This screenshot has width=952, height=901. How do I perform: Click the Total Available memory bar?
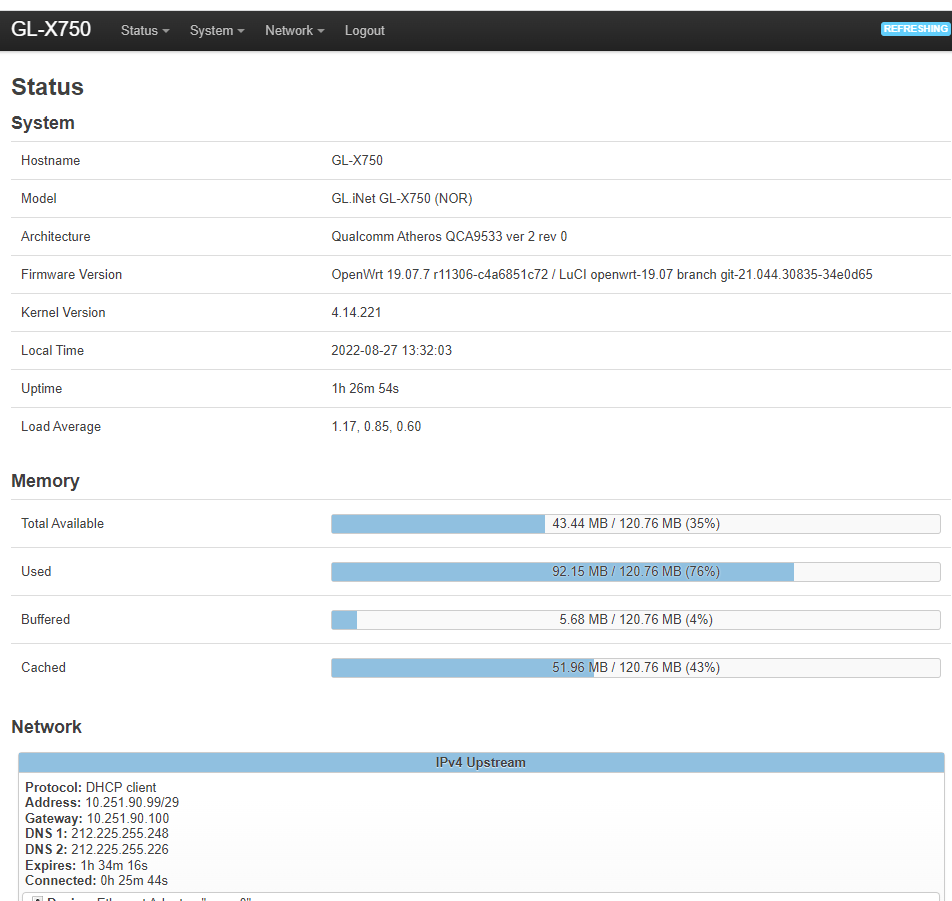coord(635,523)
